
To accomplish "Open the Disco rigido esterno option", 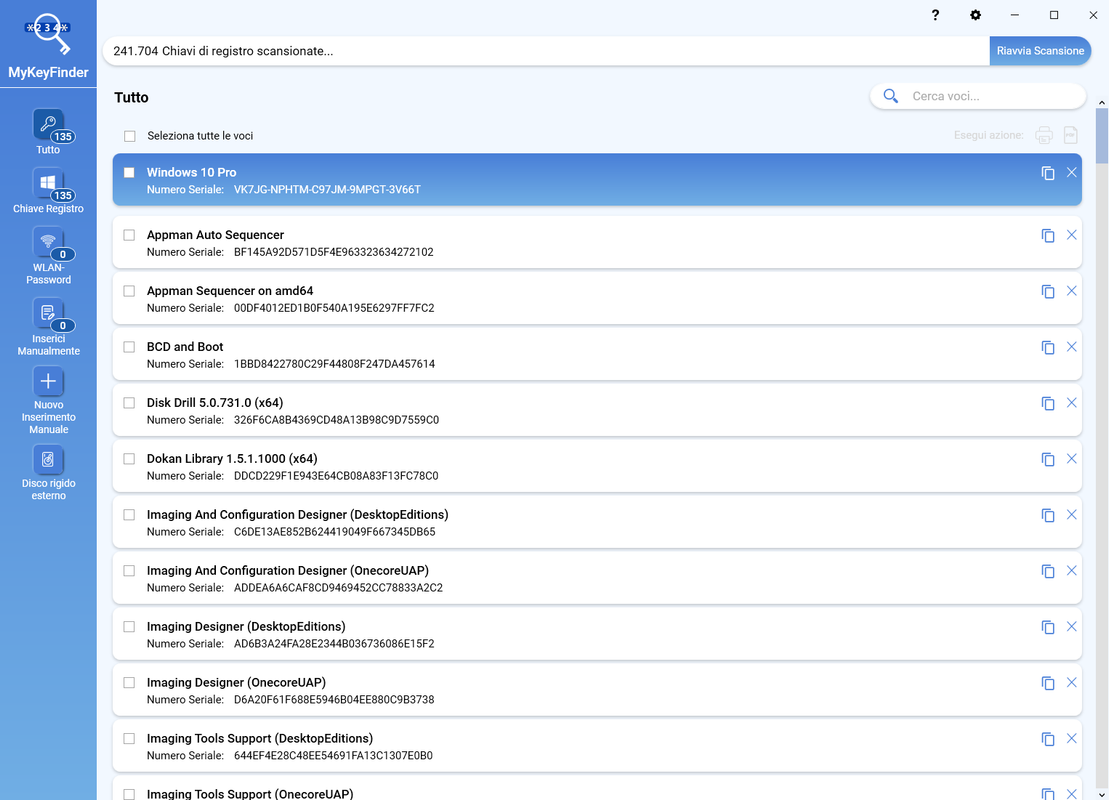I will [48, 473].
